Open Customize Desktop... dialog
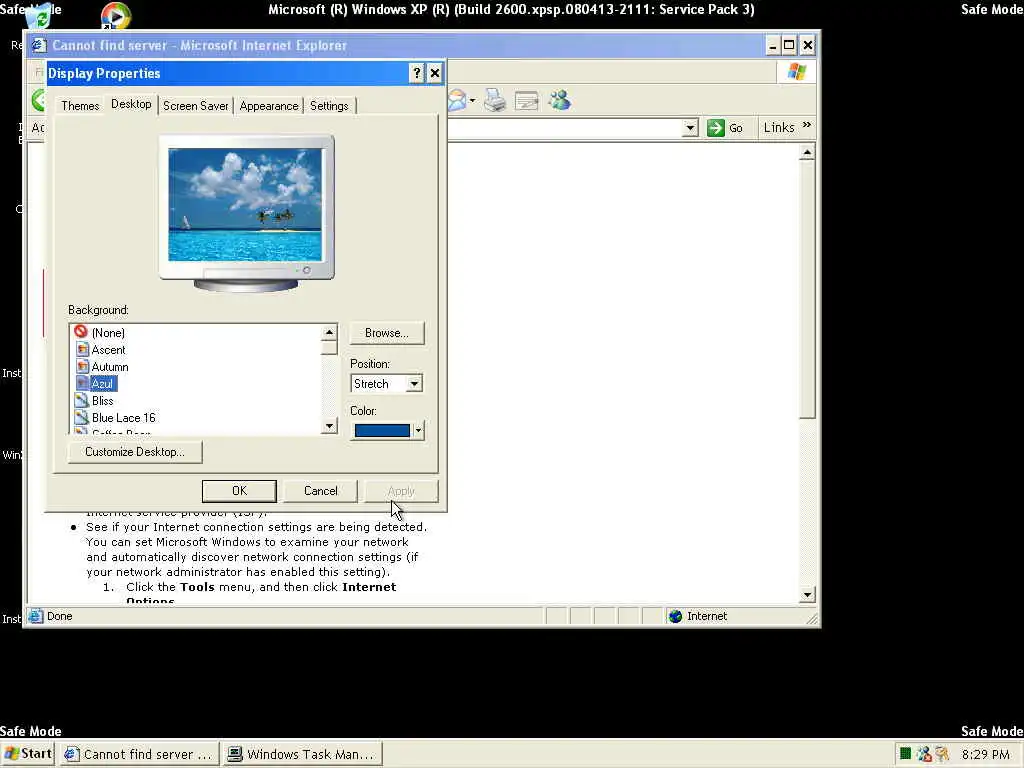 click(x=135, y=452)
